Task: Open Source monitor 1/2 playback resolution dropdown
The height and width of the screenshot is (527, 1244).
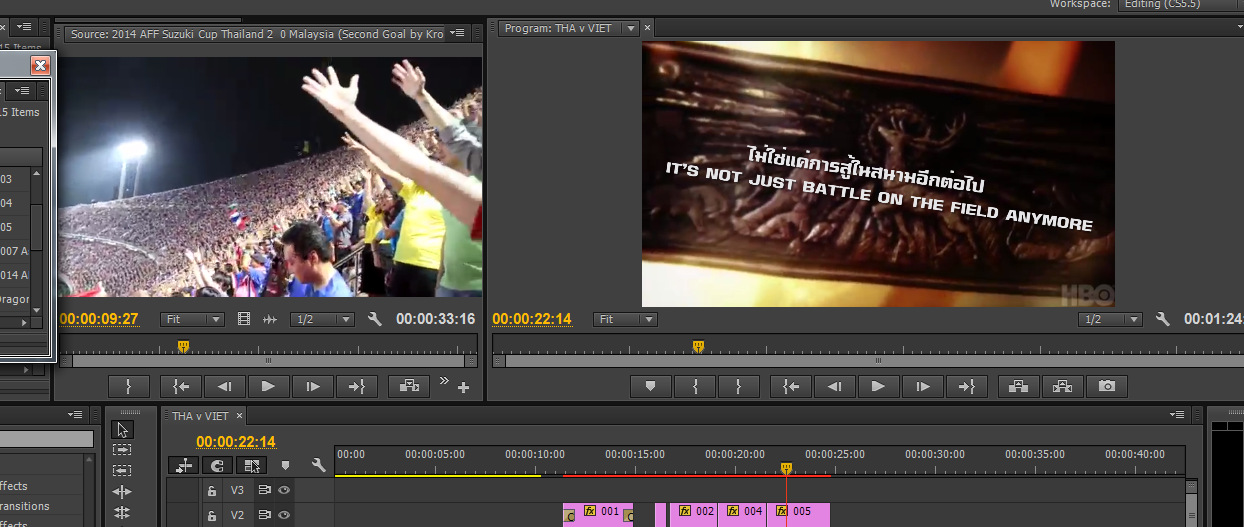Action: (322, 320)
